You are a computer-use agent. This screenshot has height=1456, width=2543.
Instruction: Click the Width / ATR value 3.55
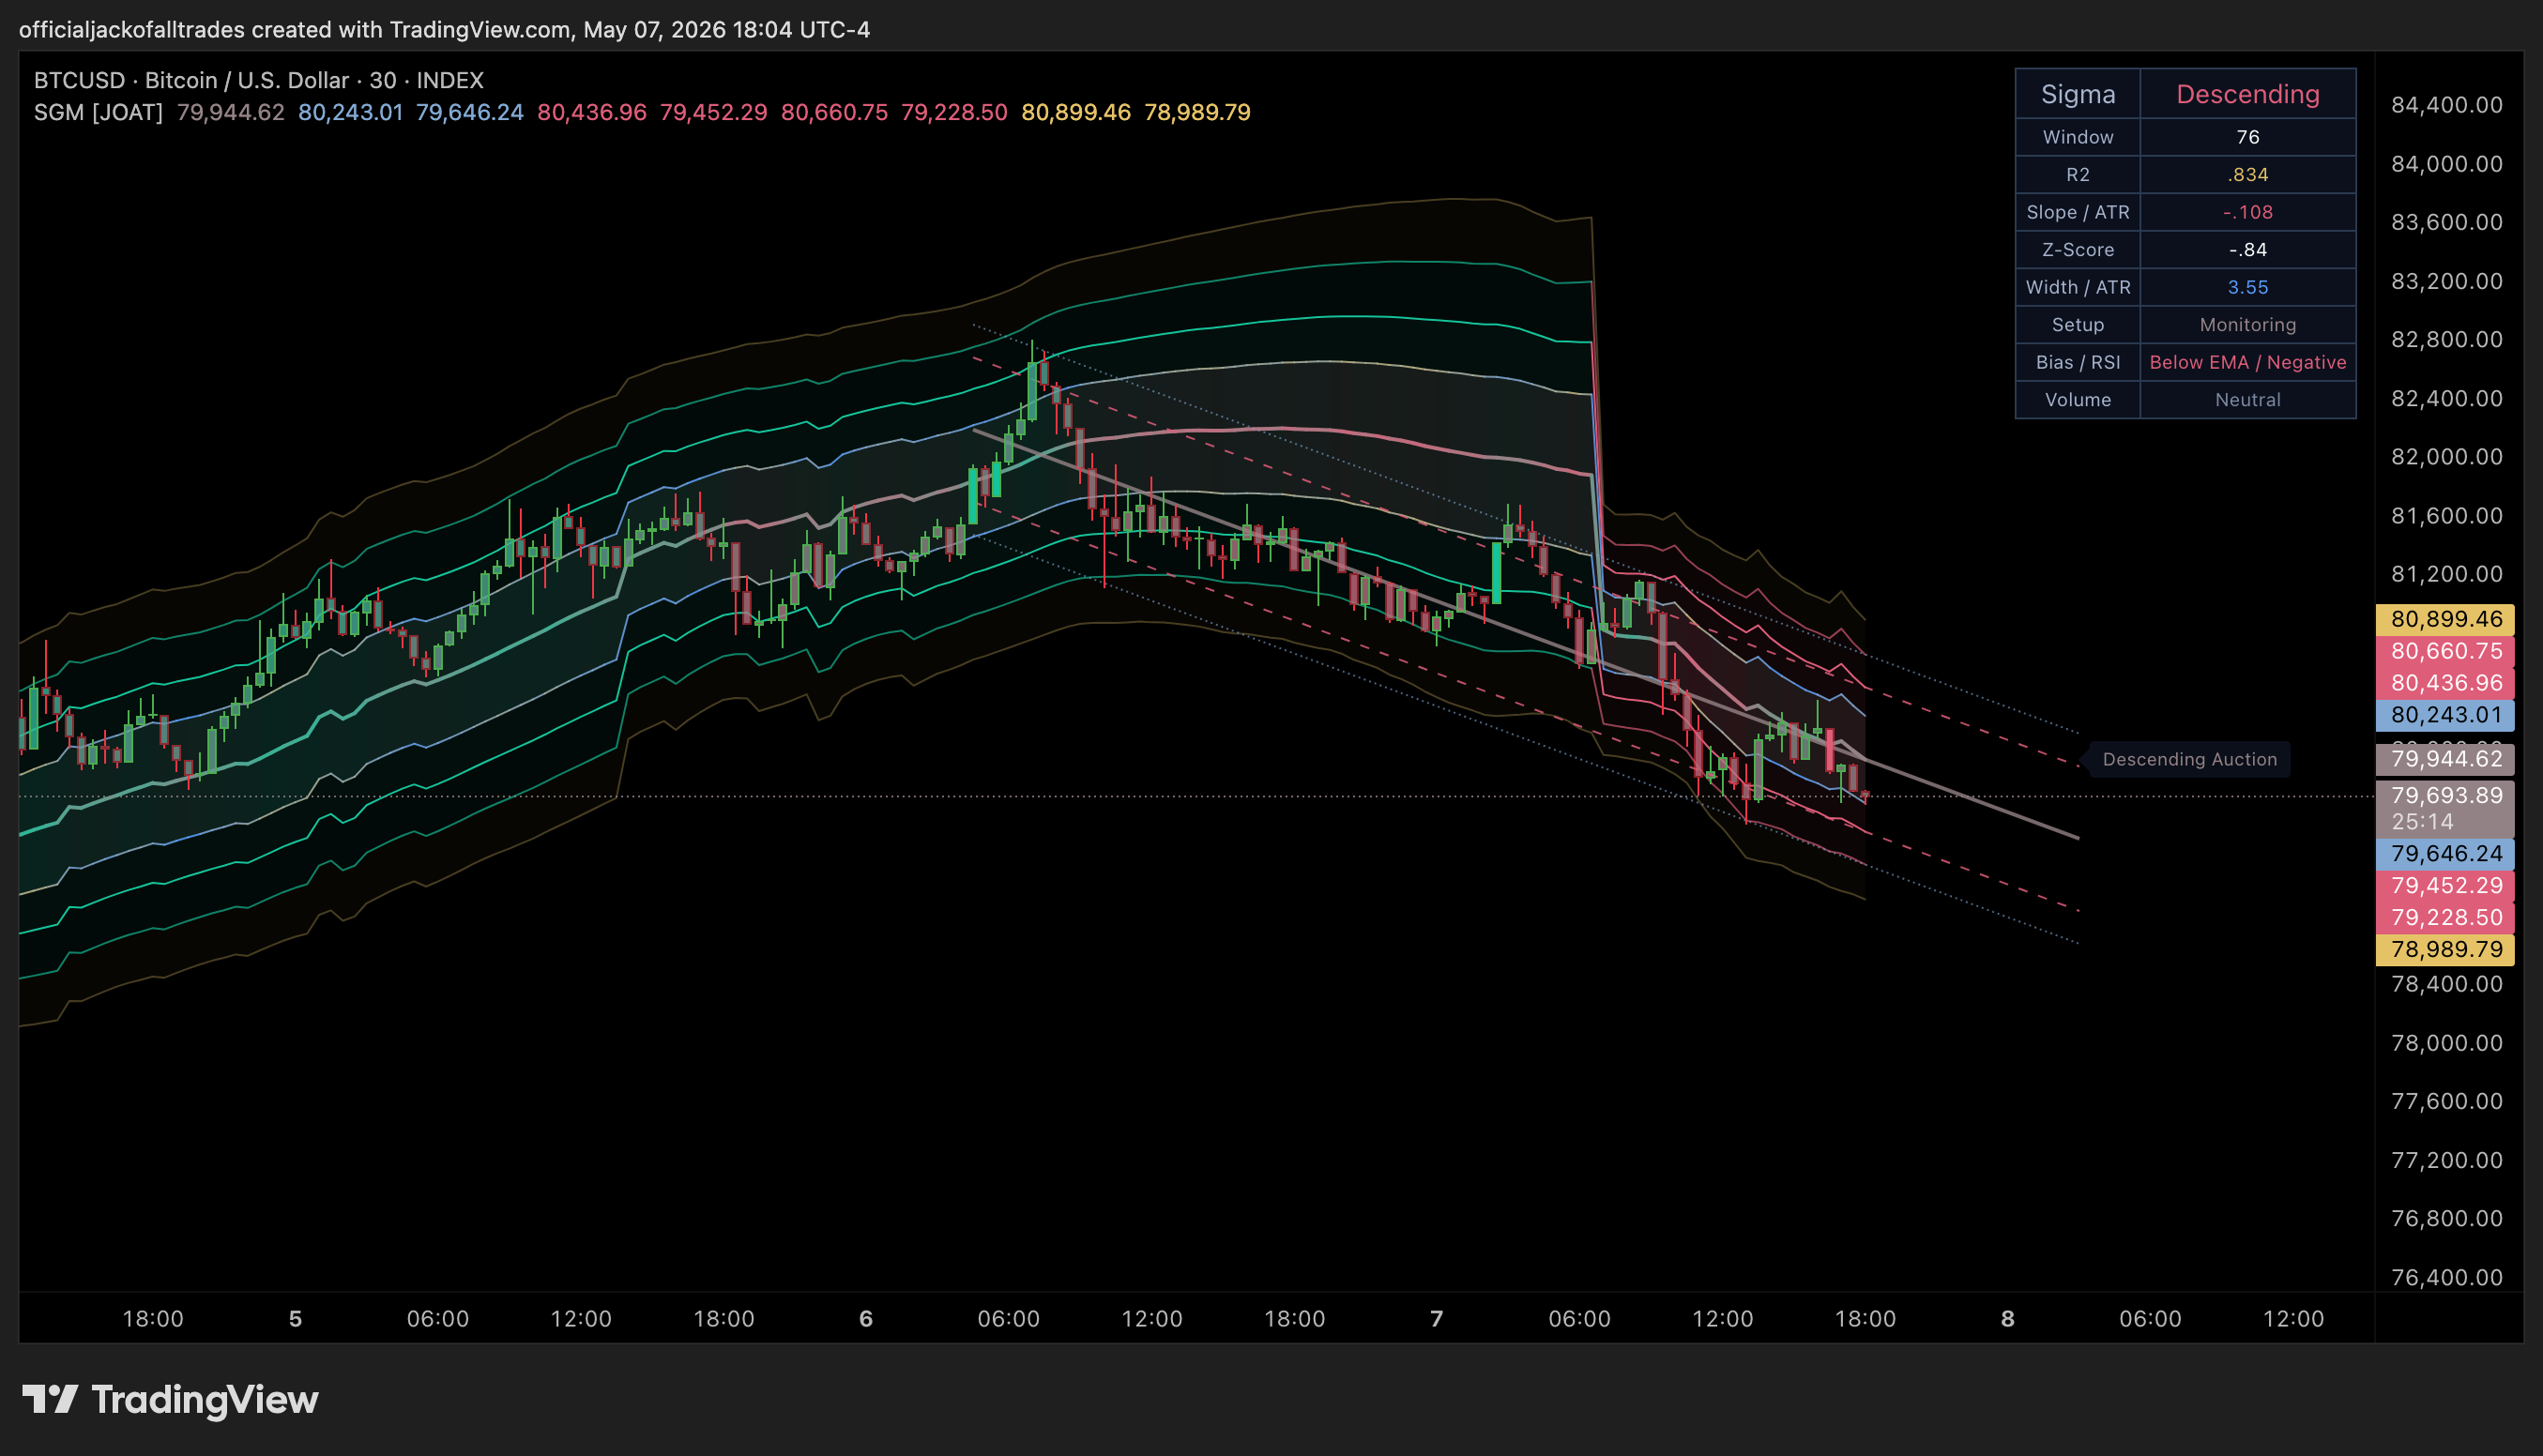click(2248, 287)
